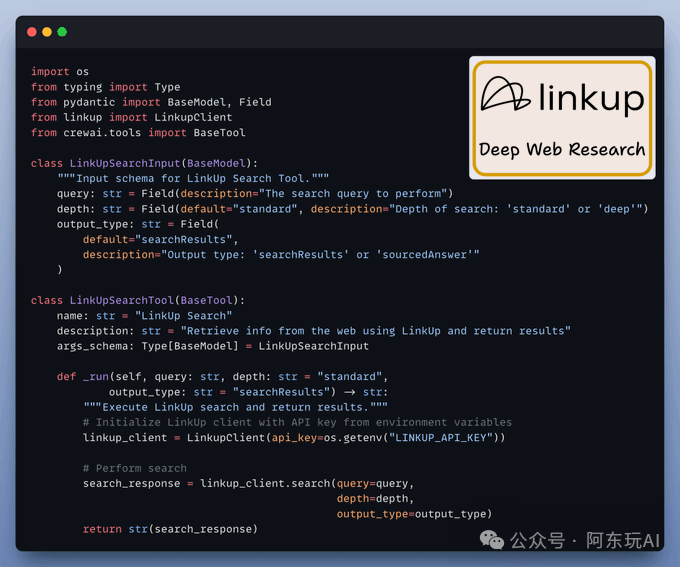Click the 'Input schema for LinkUp Search Tool' docstring
The image size is (680, 567).
click(x=193, y=178)
